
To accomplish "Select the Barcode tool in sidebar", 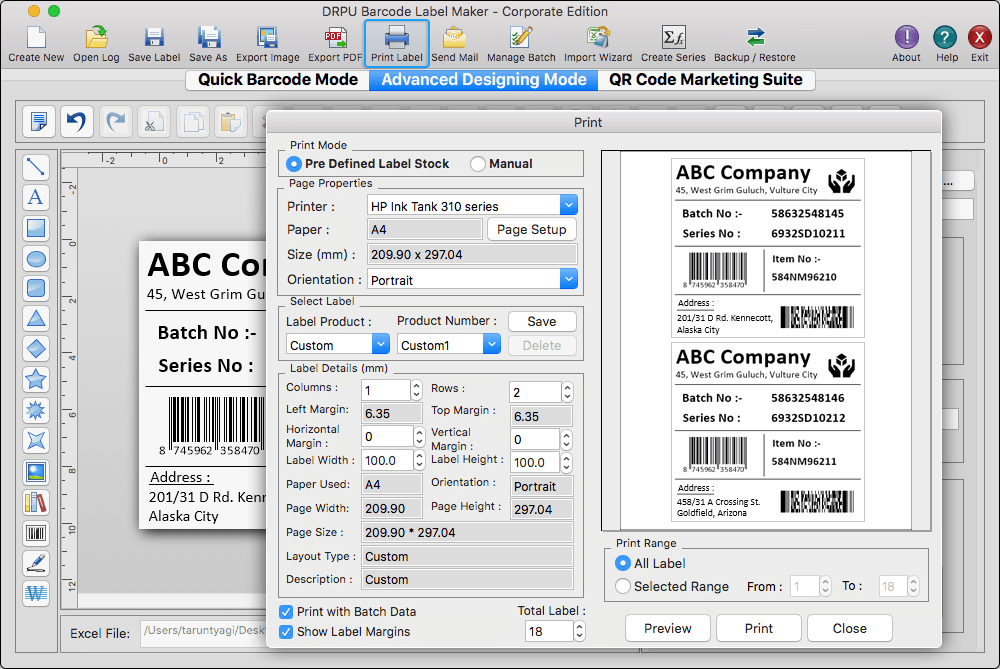I will 36,533.
